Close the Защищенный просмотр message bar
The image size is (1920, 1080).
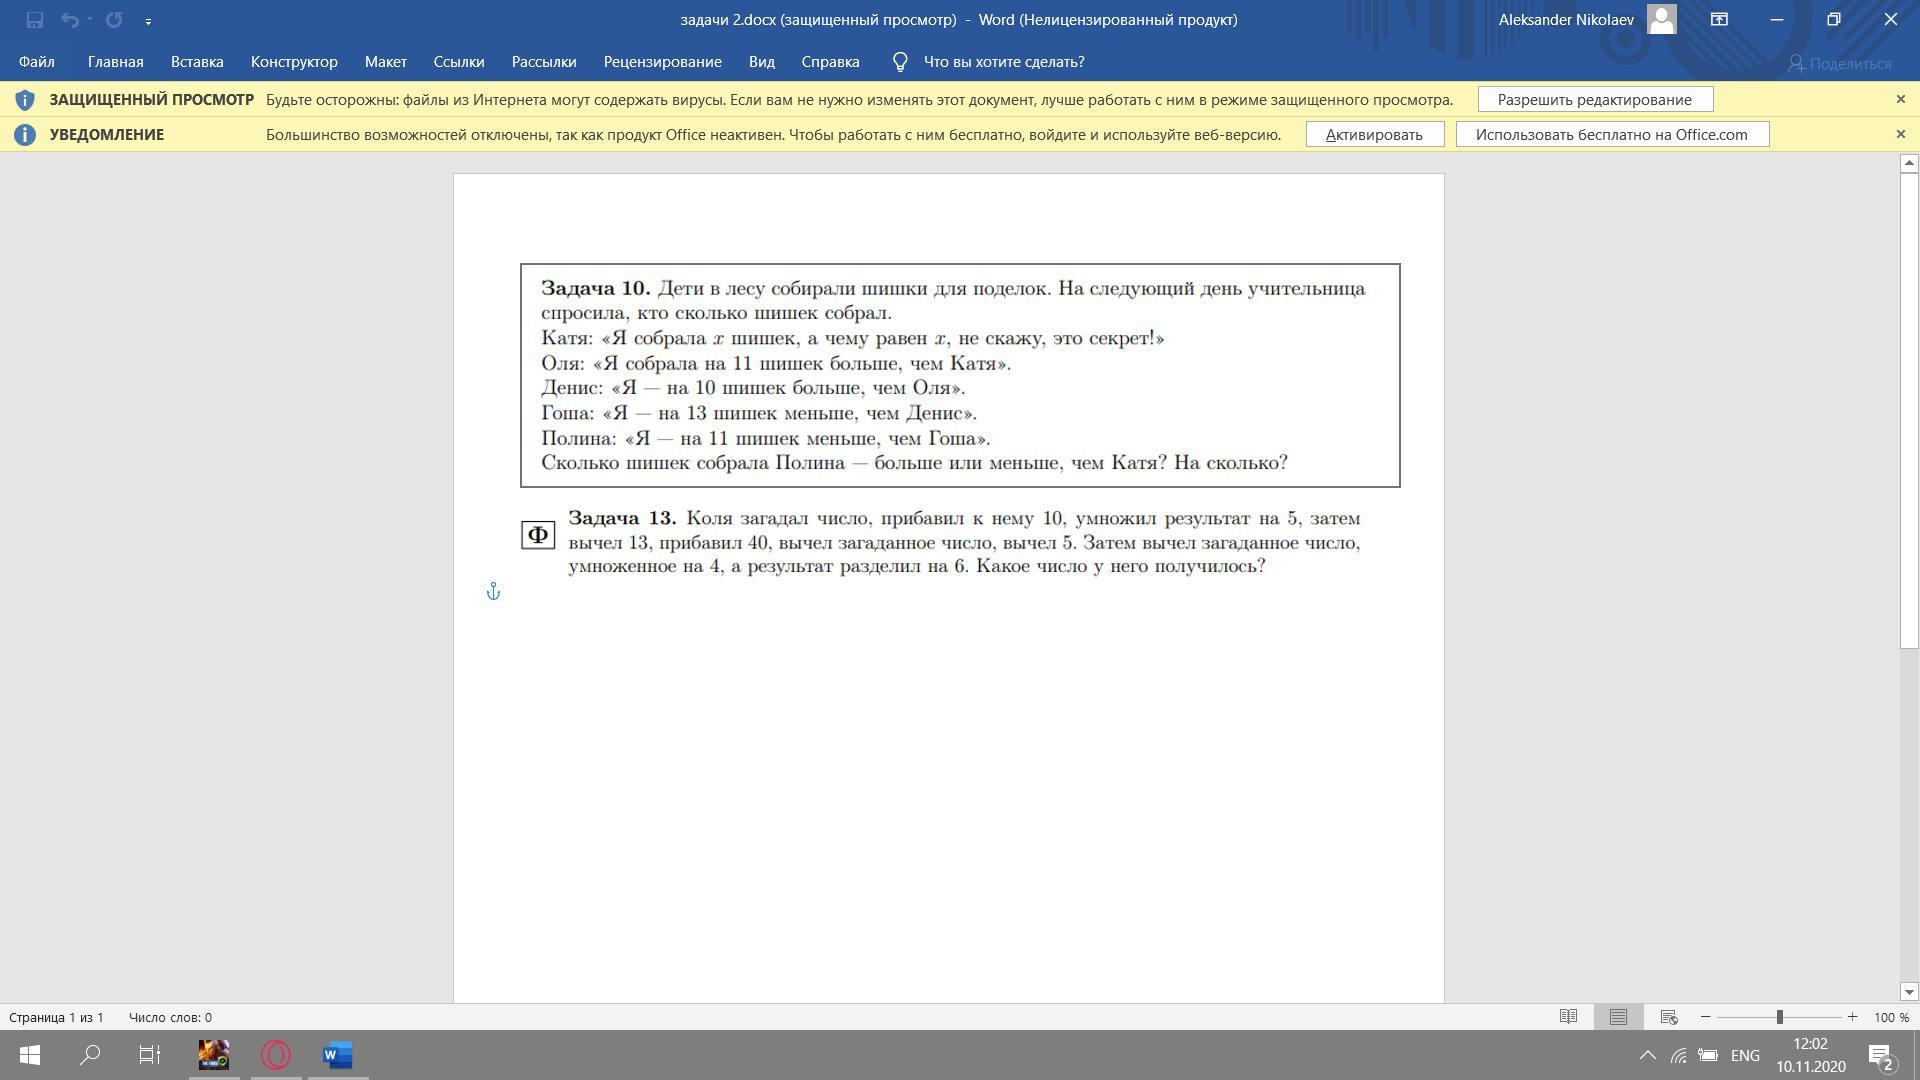click(x=1901, y=99)
